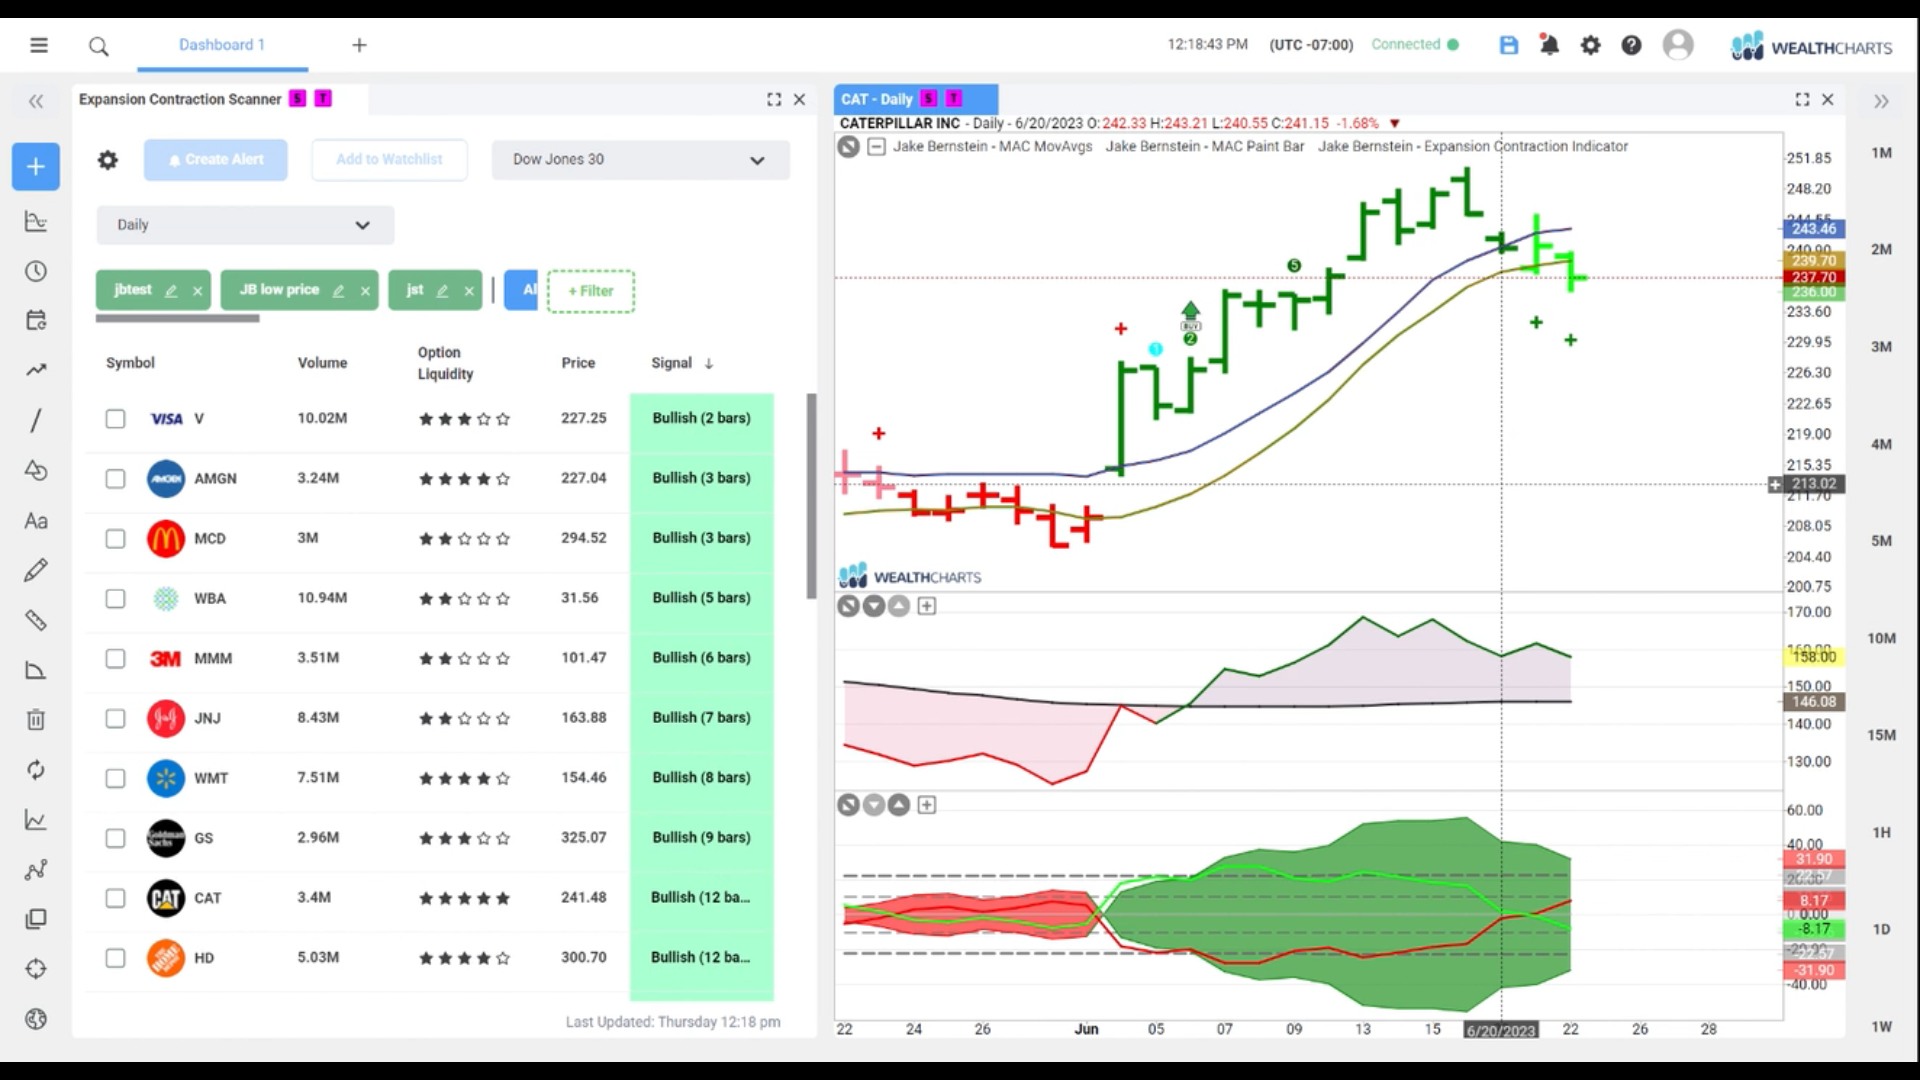
Task: Edit the jbtest filter pencil
Action: point(171,291)
